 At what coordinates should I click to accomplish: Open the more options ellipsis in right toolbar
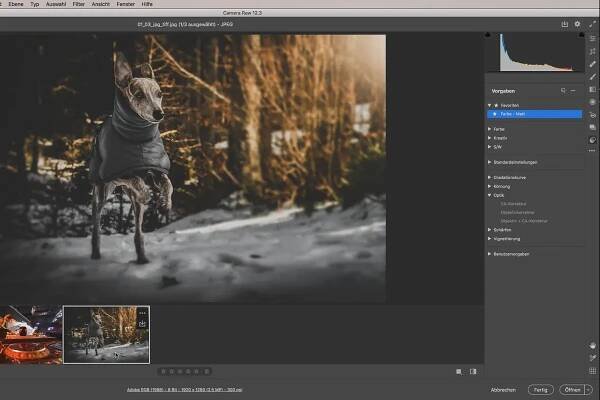pyautogui.click(x=592, y=151)
